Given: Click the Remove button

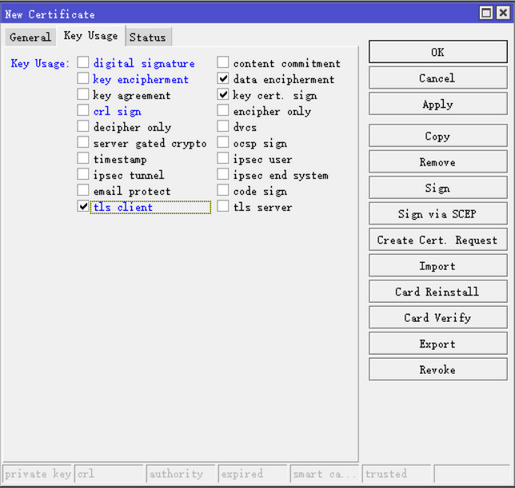Looking at the screenshot, I should point(438,162).
